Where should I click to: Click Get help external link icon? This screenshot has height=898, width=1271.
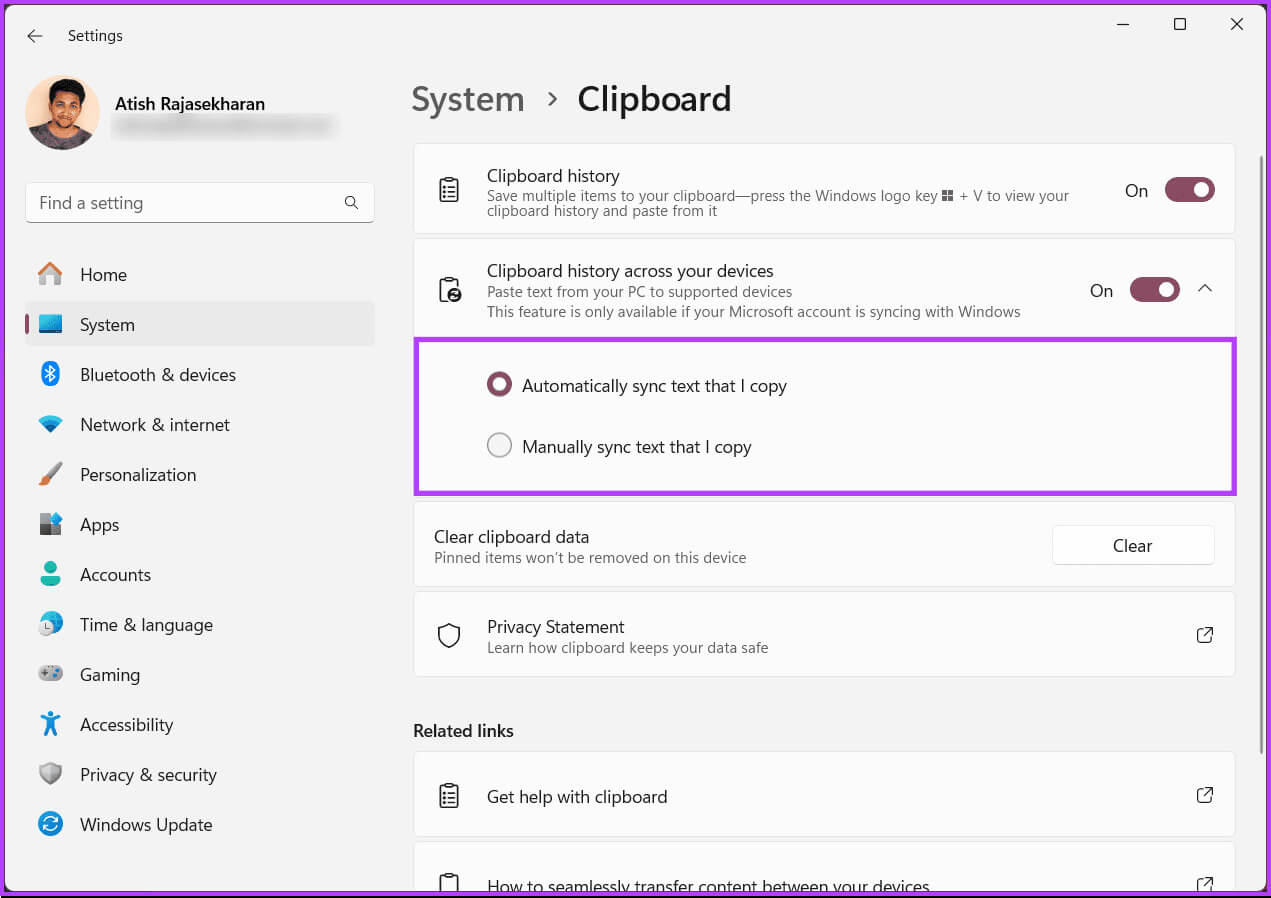point(1205,795)
